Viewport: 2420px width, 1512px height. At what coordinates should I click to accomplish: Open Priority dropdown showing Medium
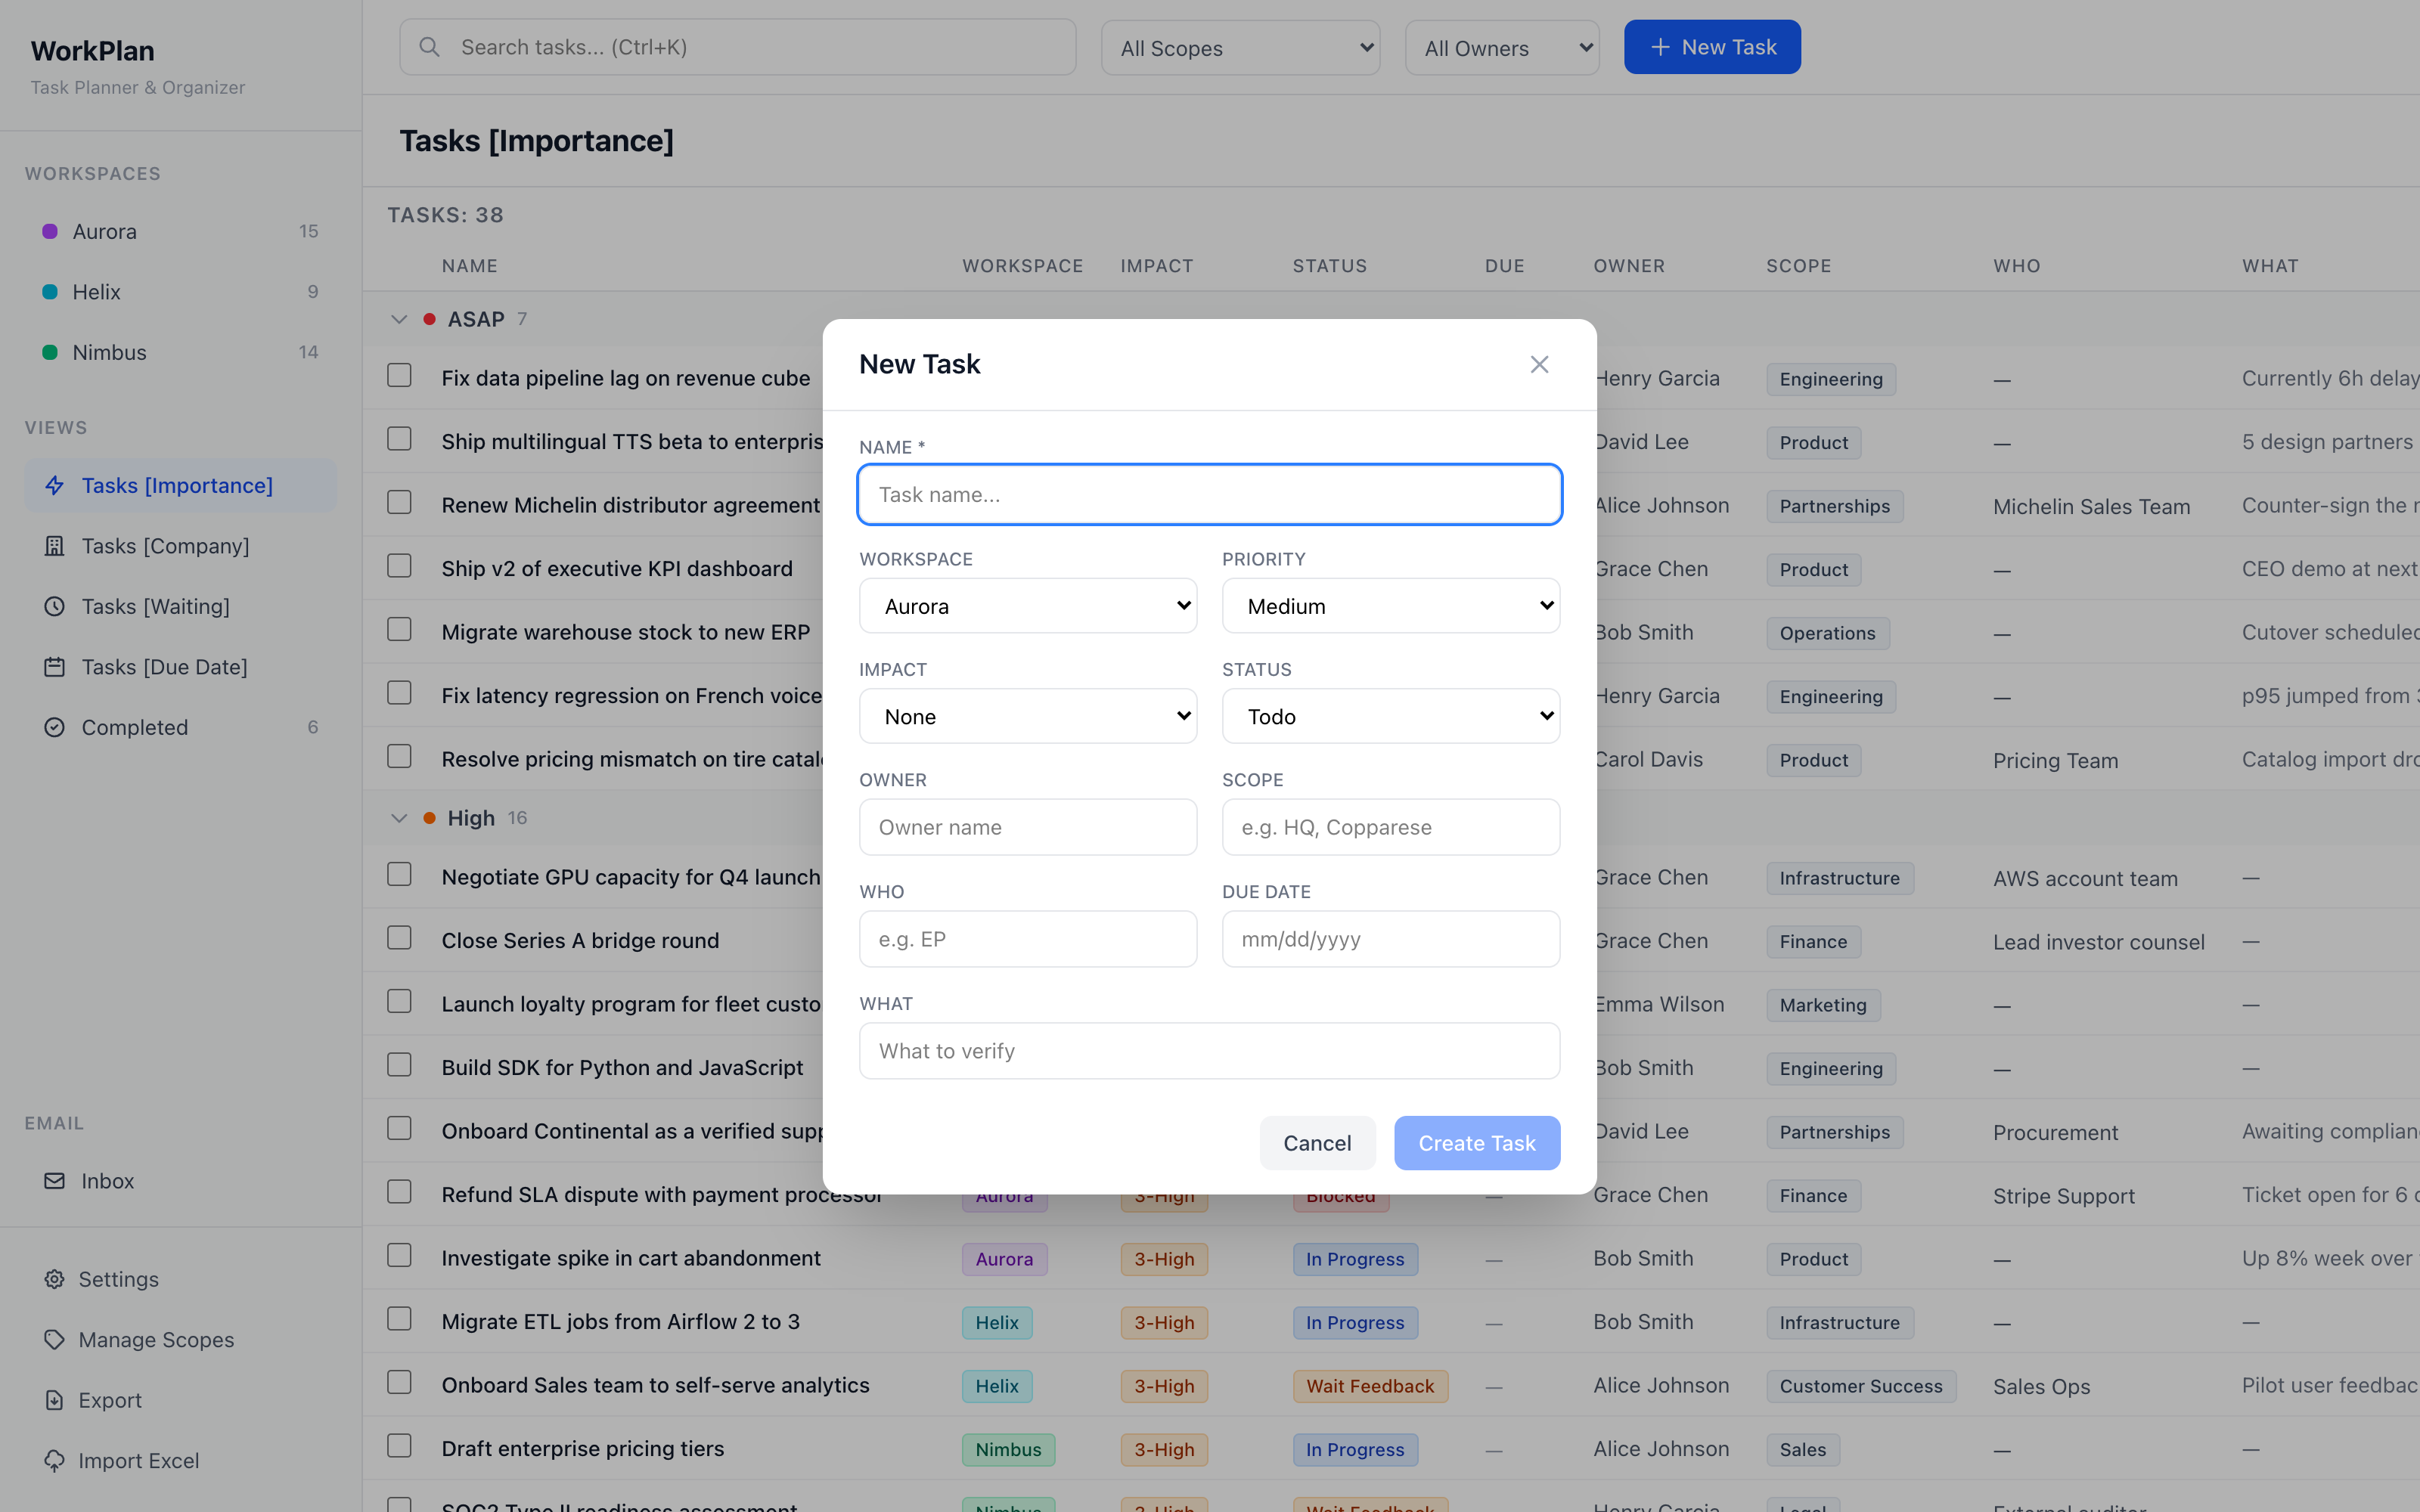[x=1391, y=606]
